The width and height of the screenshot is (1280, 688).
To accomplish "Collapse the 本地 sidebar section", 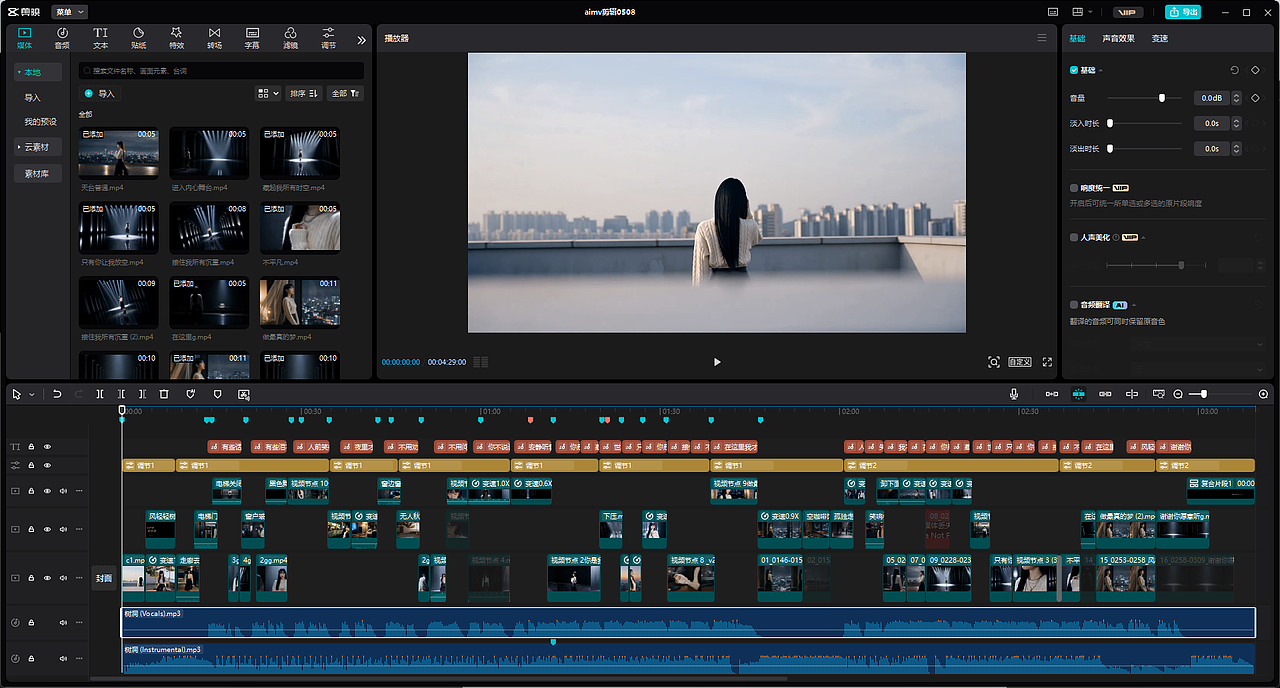I will pyautogui.click(x=38, y=72).
